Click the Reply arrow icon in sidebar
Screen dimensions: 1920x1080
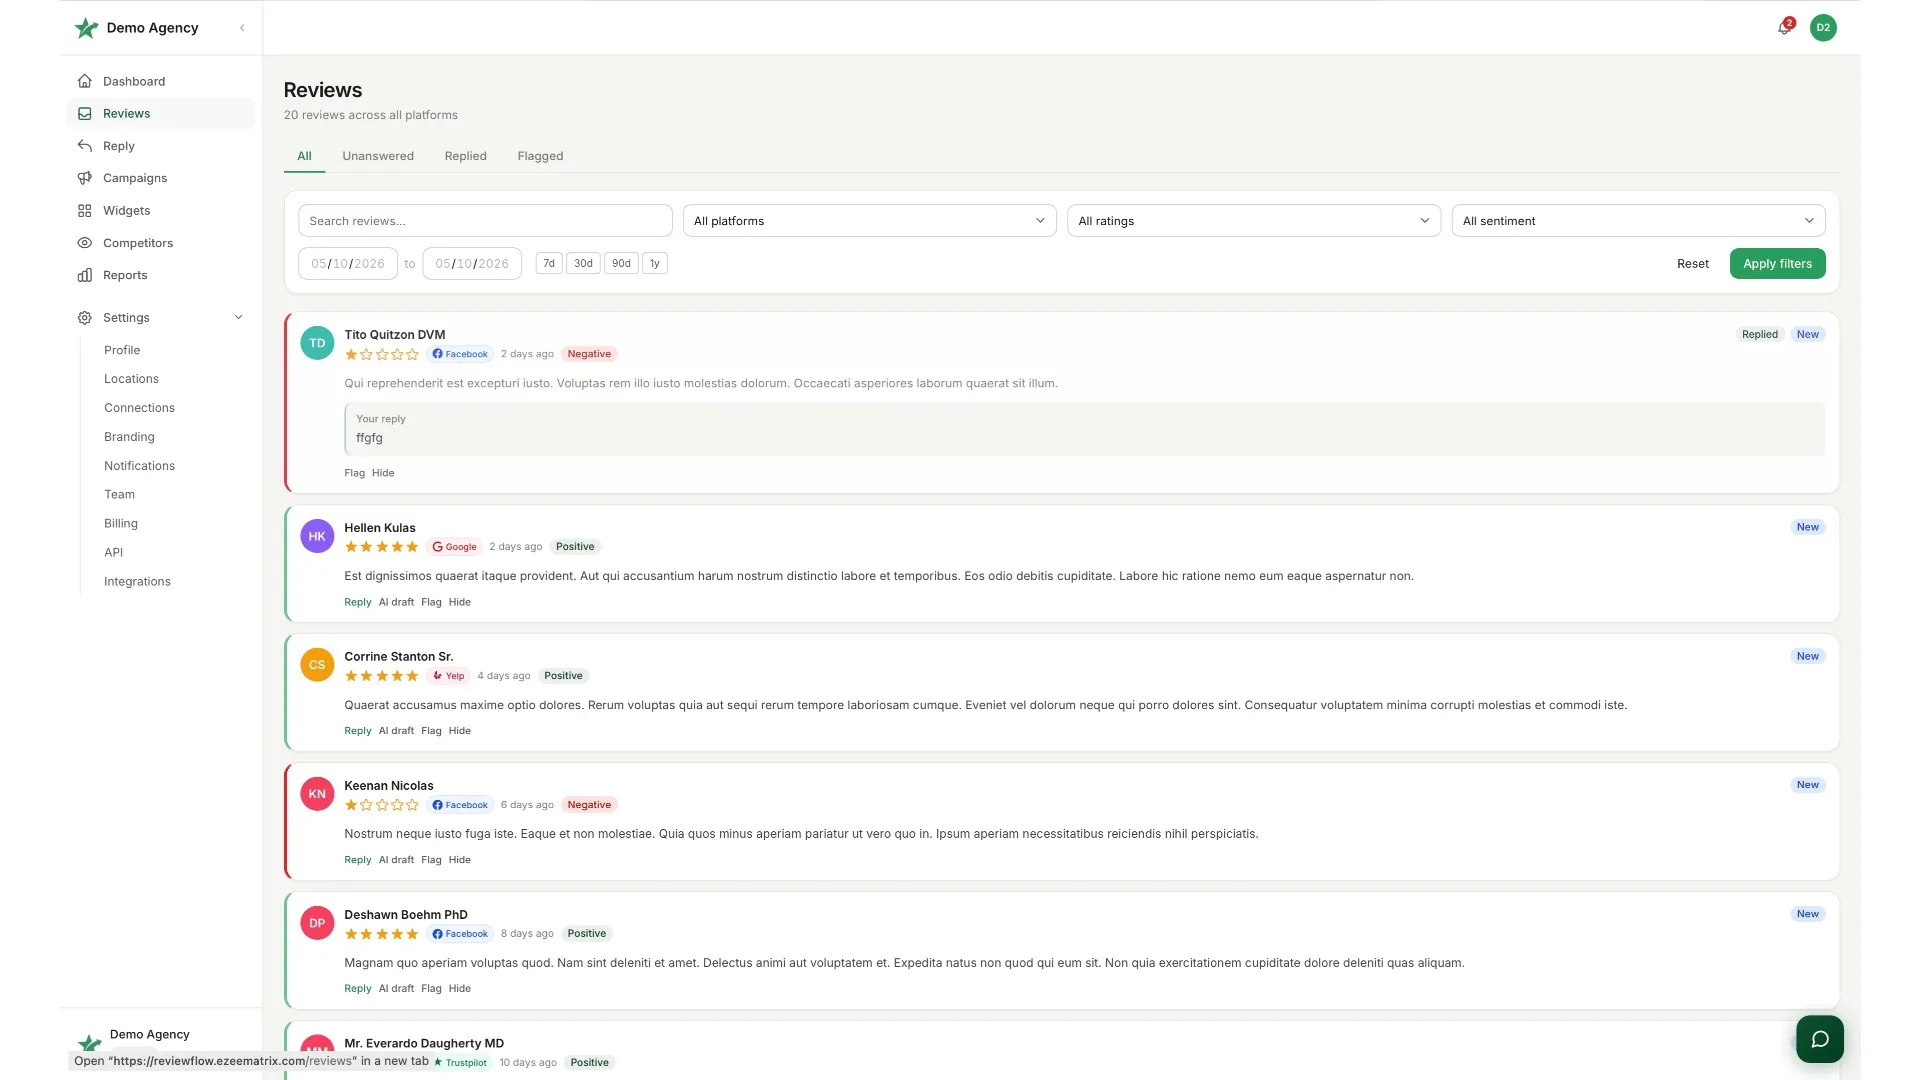pyautogui.click(x=85, y=146)
